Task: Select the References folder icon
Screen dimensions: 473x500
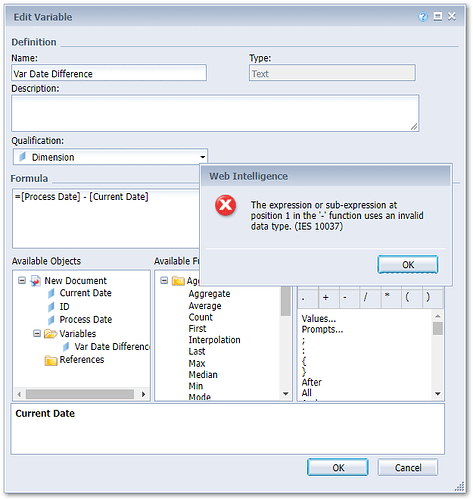Action: pyautogui.click(x=51, y=360)
